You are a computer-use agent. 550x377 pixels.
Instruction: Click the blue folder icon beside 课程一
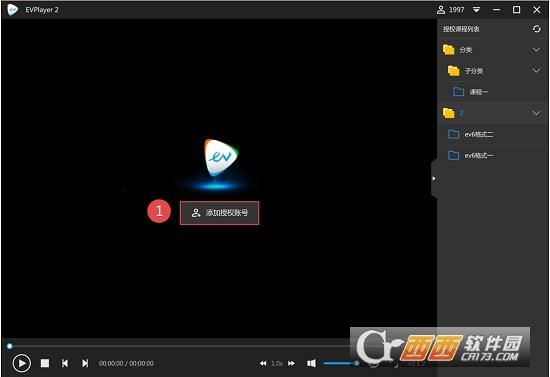pyautogui.click(x=458, y=92)
